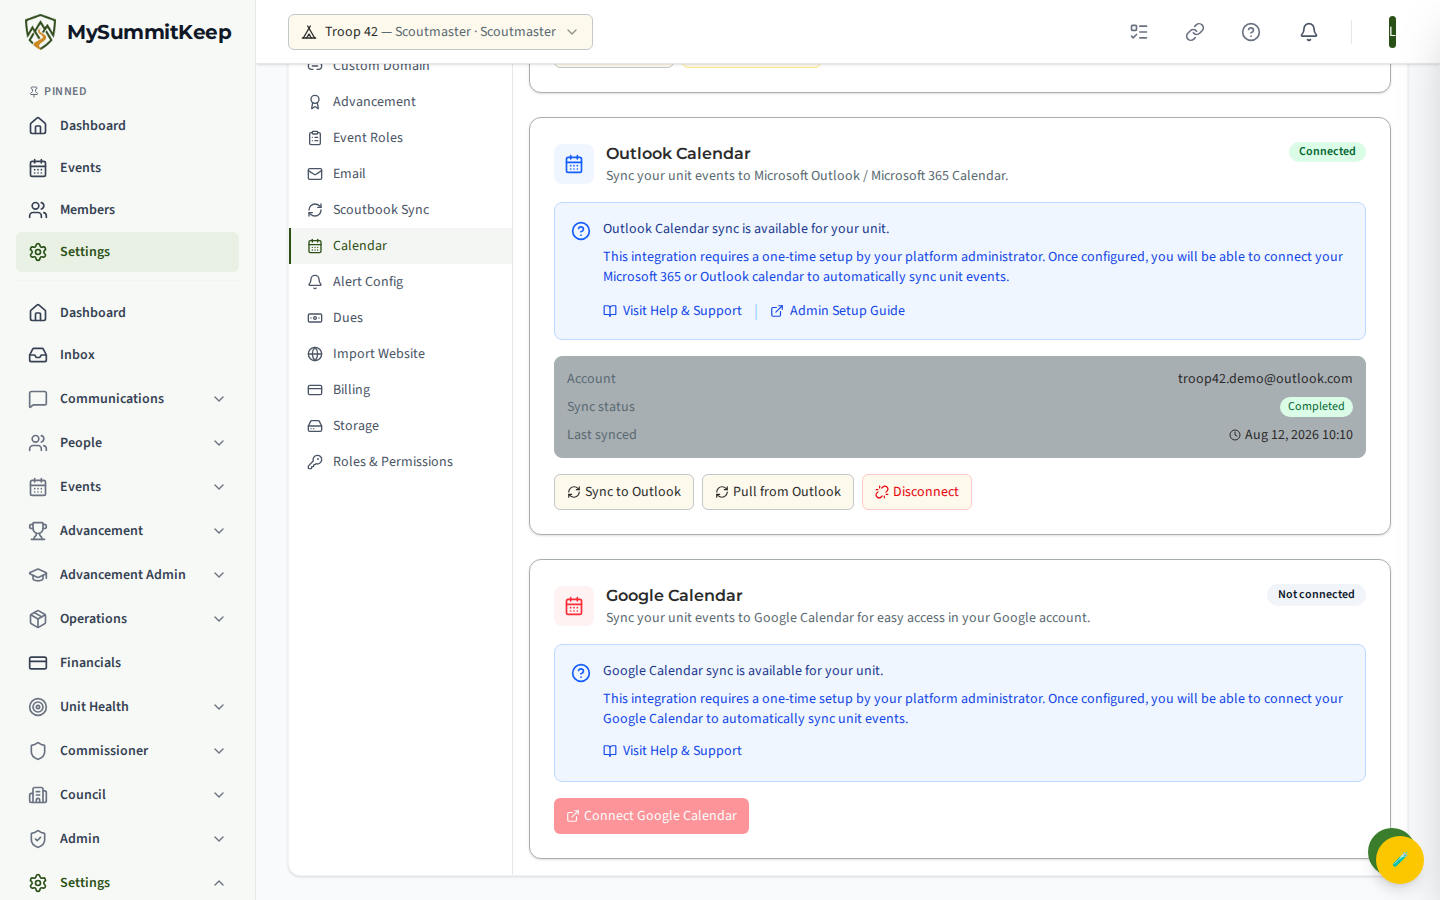
Task: Click Pull from Outlook button
Action: (778, 492)
